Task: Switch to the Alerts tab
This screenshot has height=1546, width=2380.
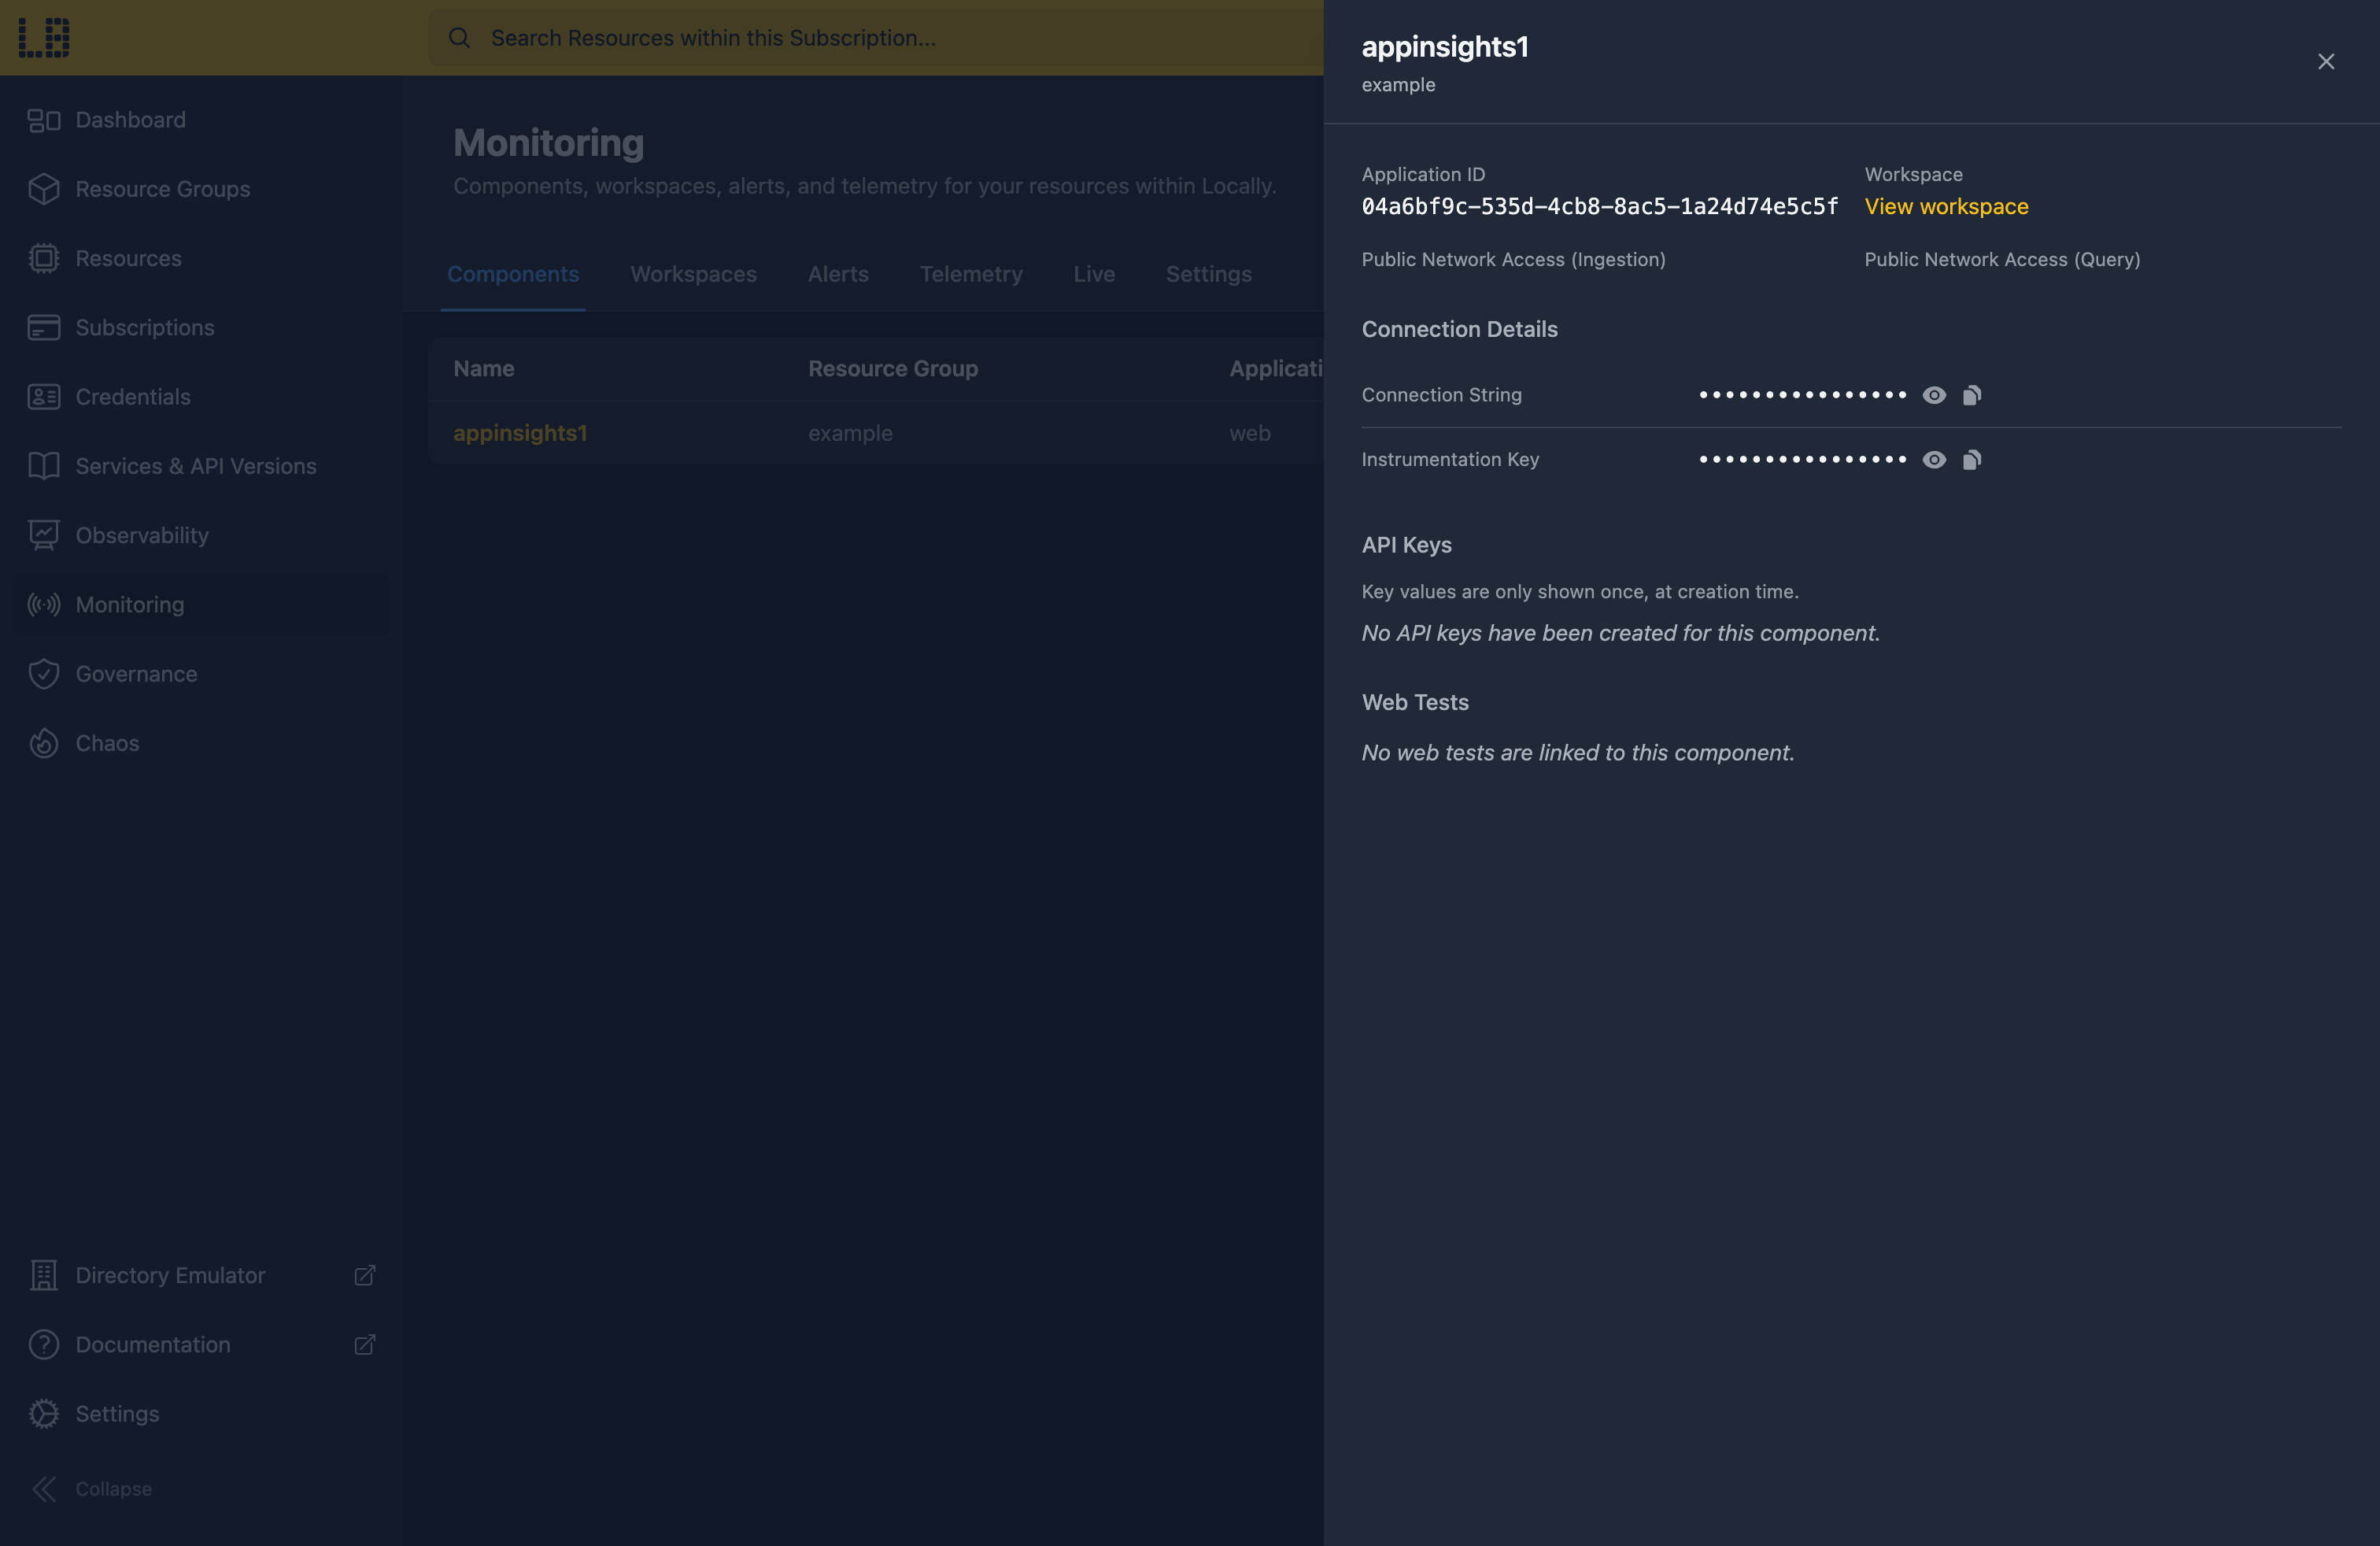Action: tap(838, 274)
